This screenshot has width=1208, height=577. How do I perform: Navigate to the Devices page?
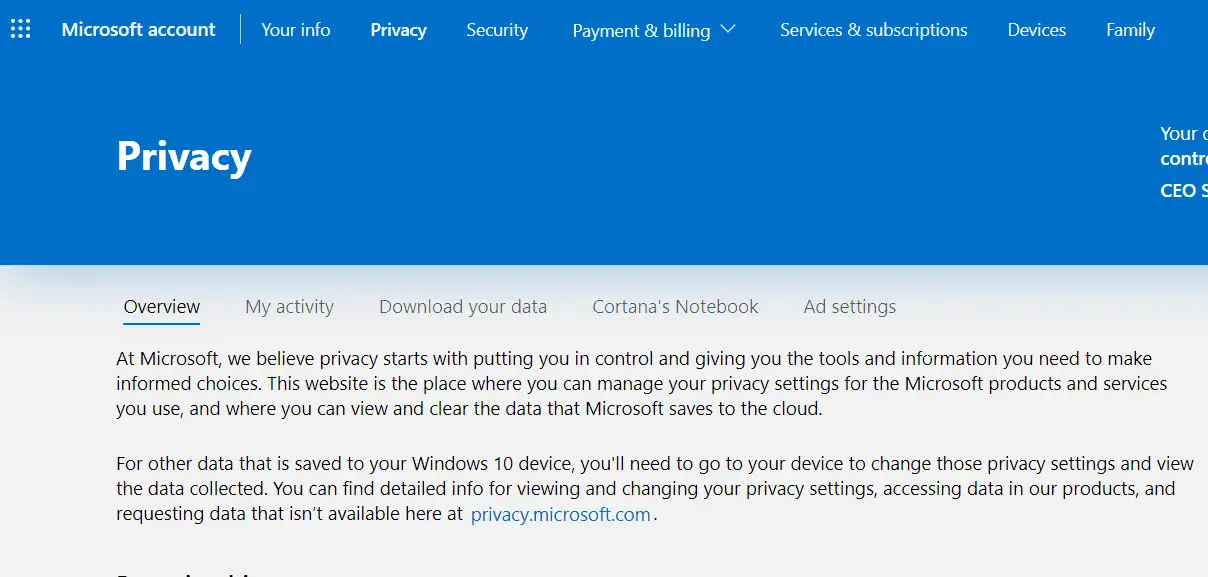(1036, 30)
